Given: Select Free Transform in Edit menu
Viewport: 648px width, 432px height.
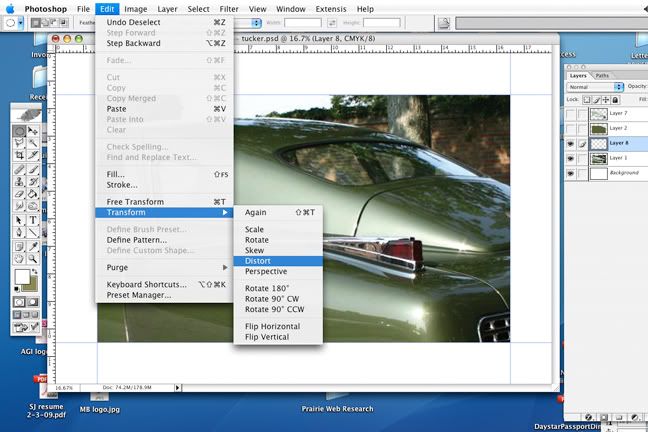Looking at the screenshot, I should coord(164,202).
